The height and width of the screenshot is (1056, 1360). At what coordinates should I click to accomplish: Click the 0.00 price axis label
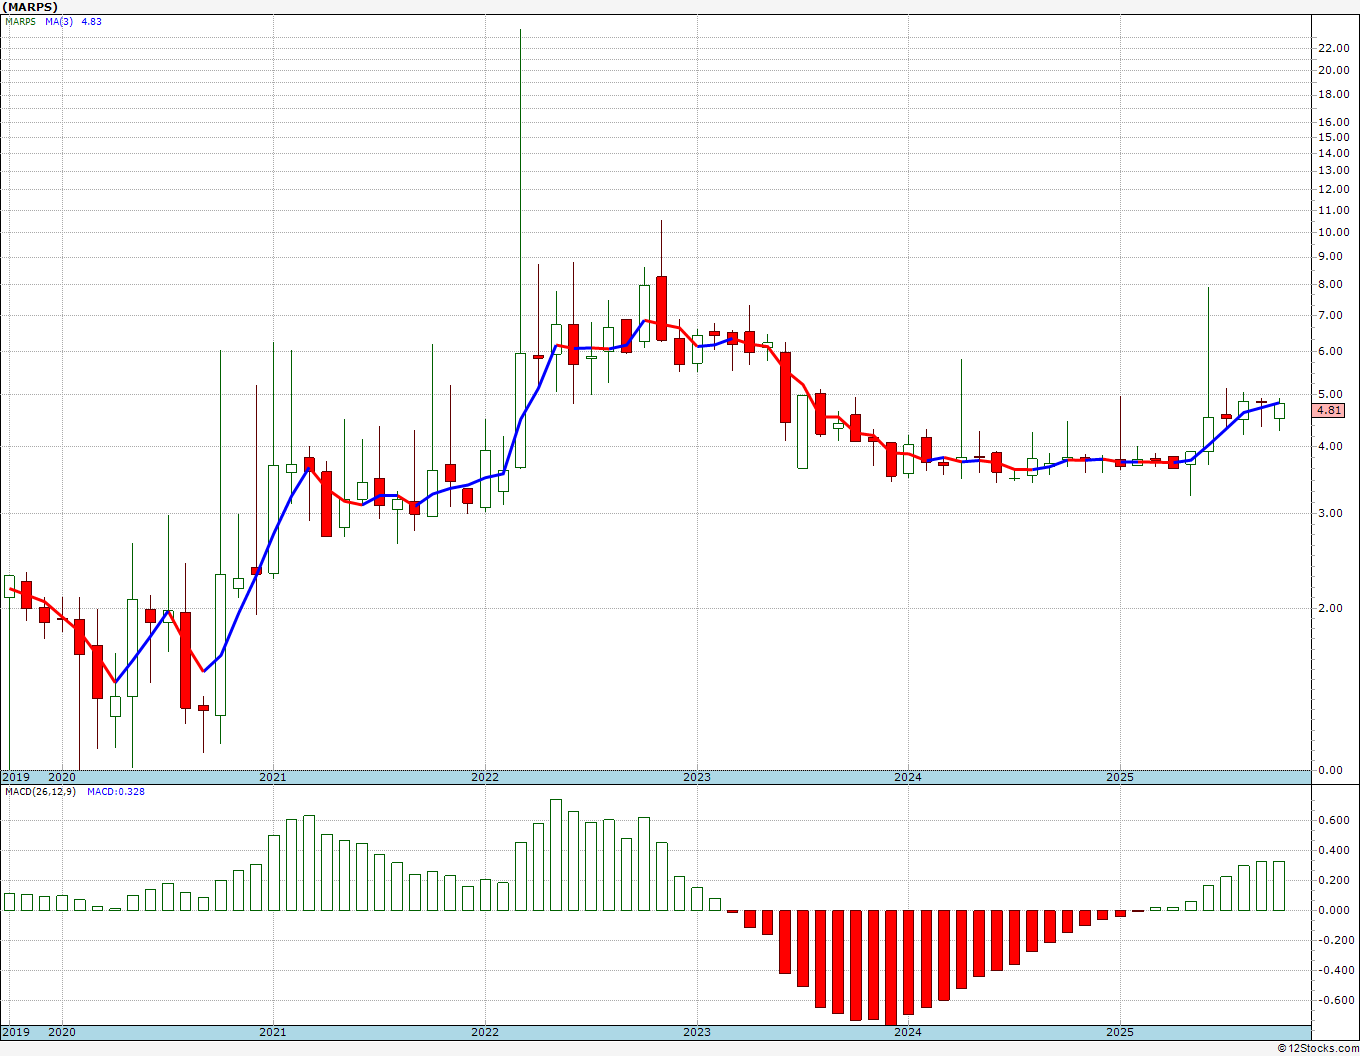(x=1330, y=770)
